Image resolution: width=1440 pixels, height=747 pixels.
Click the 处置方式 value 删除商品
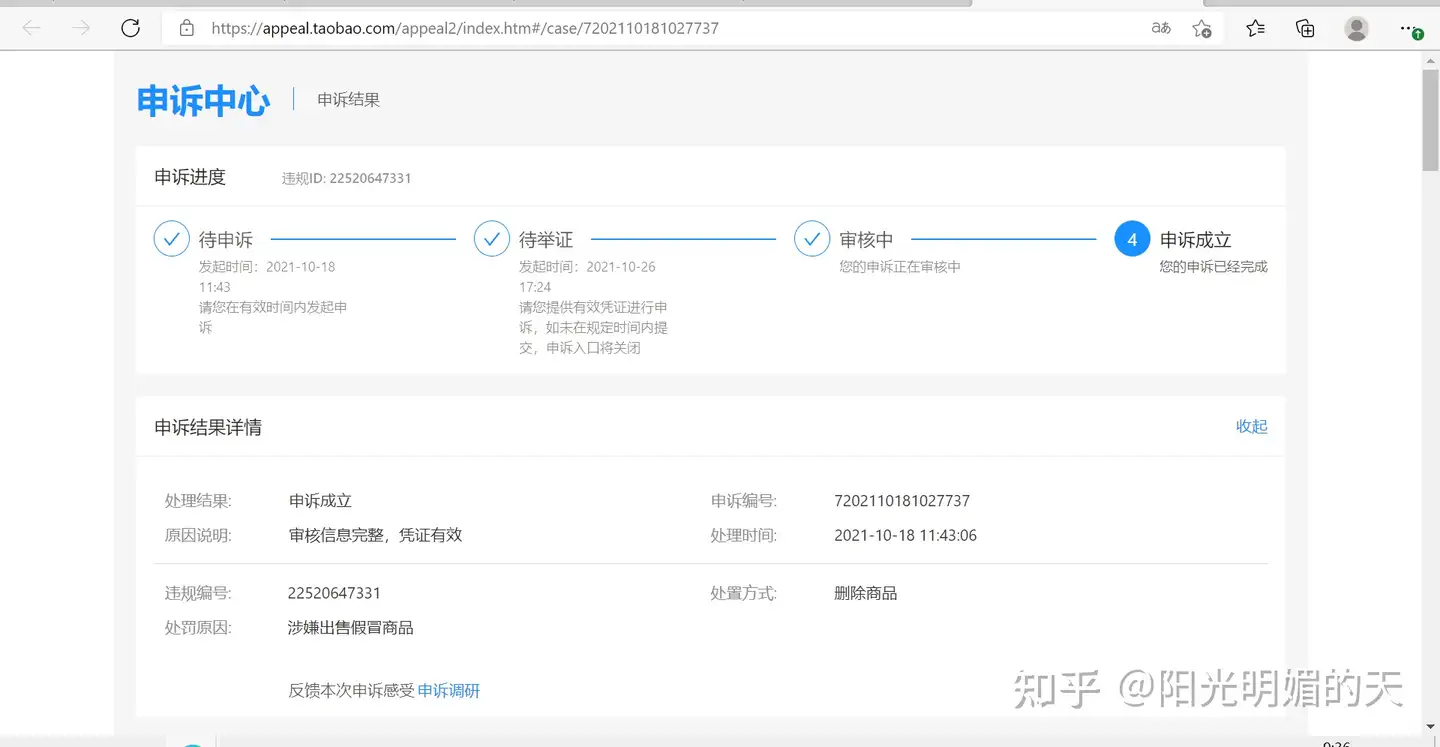865,593
